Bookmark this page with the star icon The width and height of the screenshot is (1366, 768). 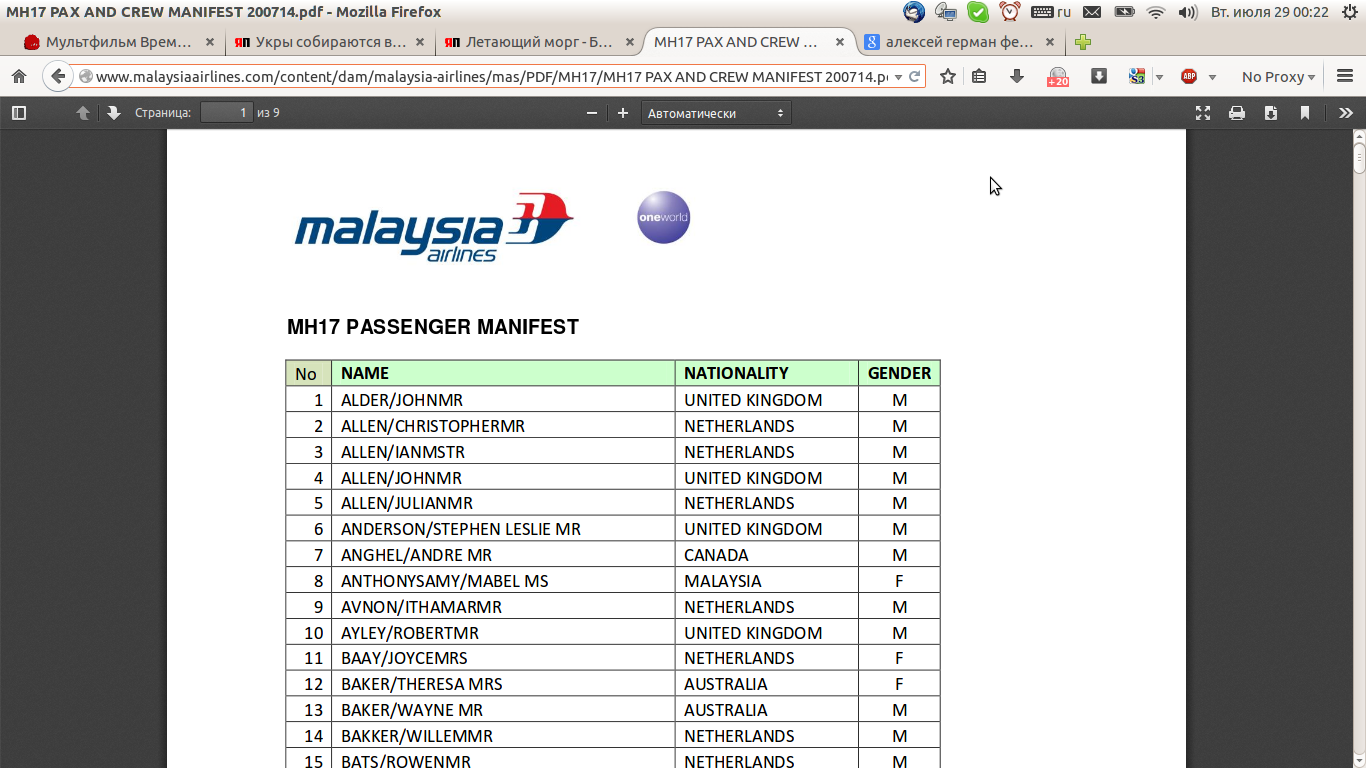point(948,77)
